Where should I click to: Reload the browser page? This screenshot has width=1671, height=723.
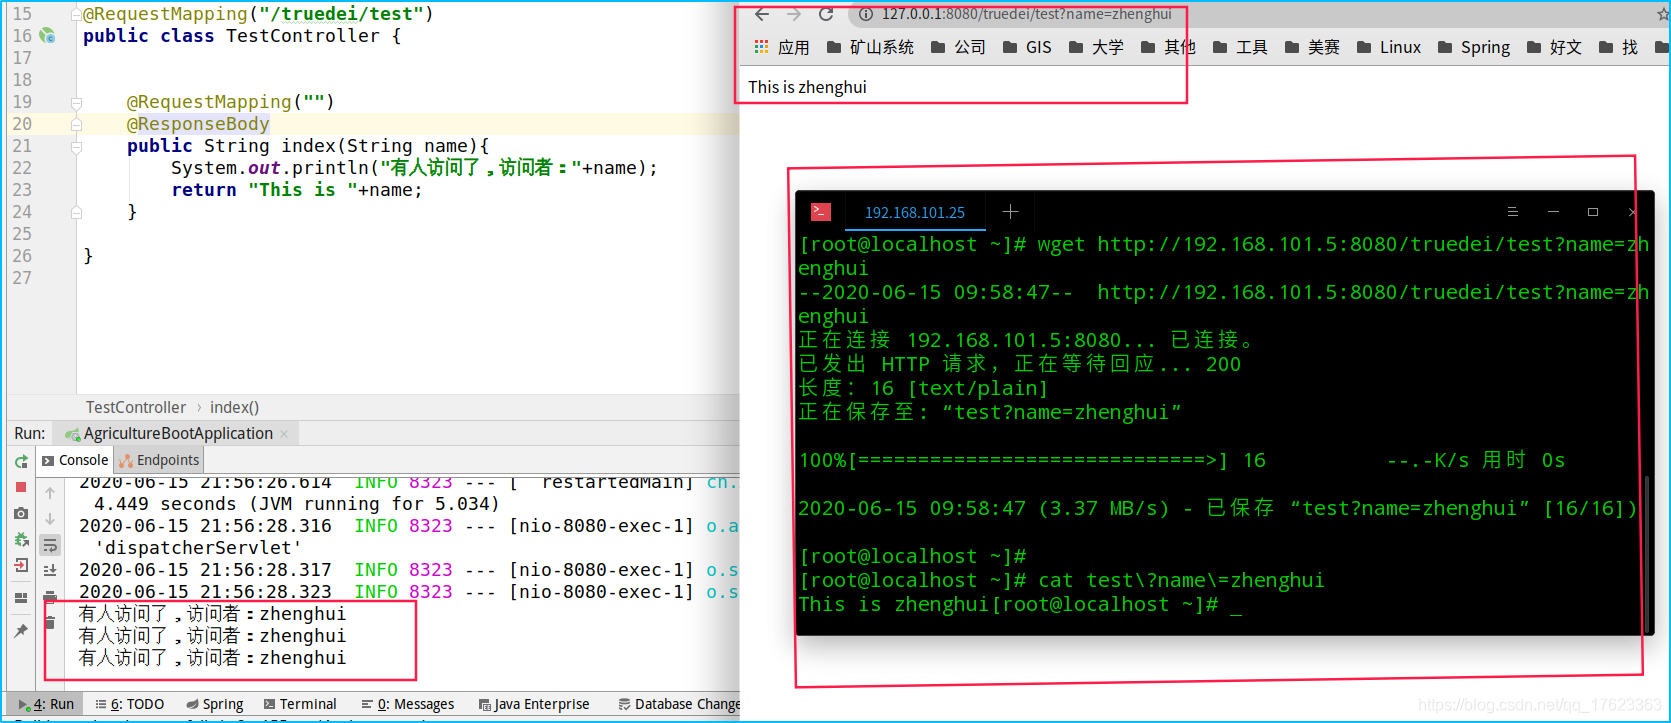[x=826, y=14]
